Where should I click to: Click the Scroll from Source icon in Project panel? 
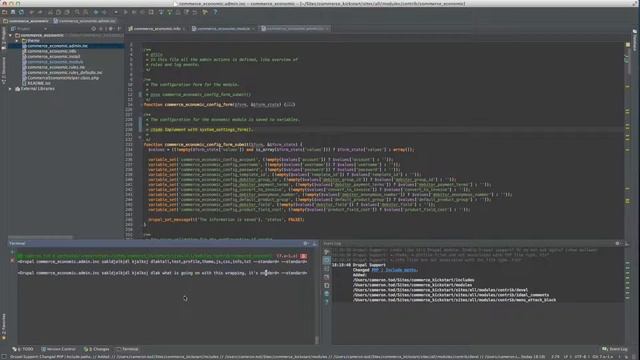point(94,29)
